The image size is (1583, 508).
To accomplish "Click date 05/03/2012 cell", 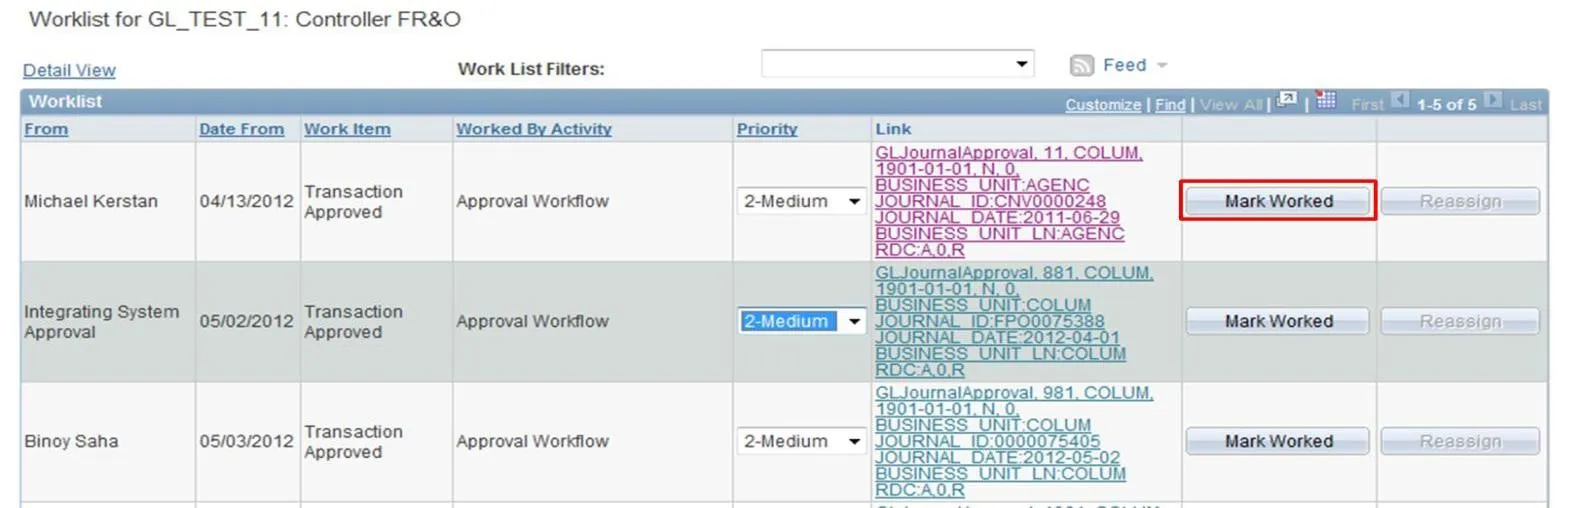I will coord(246,441).
